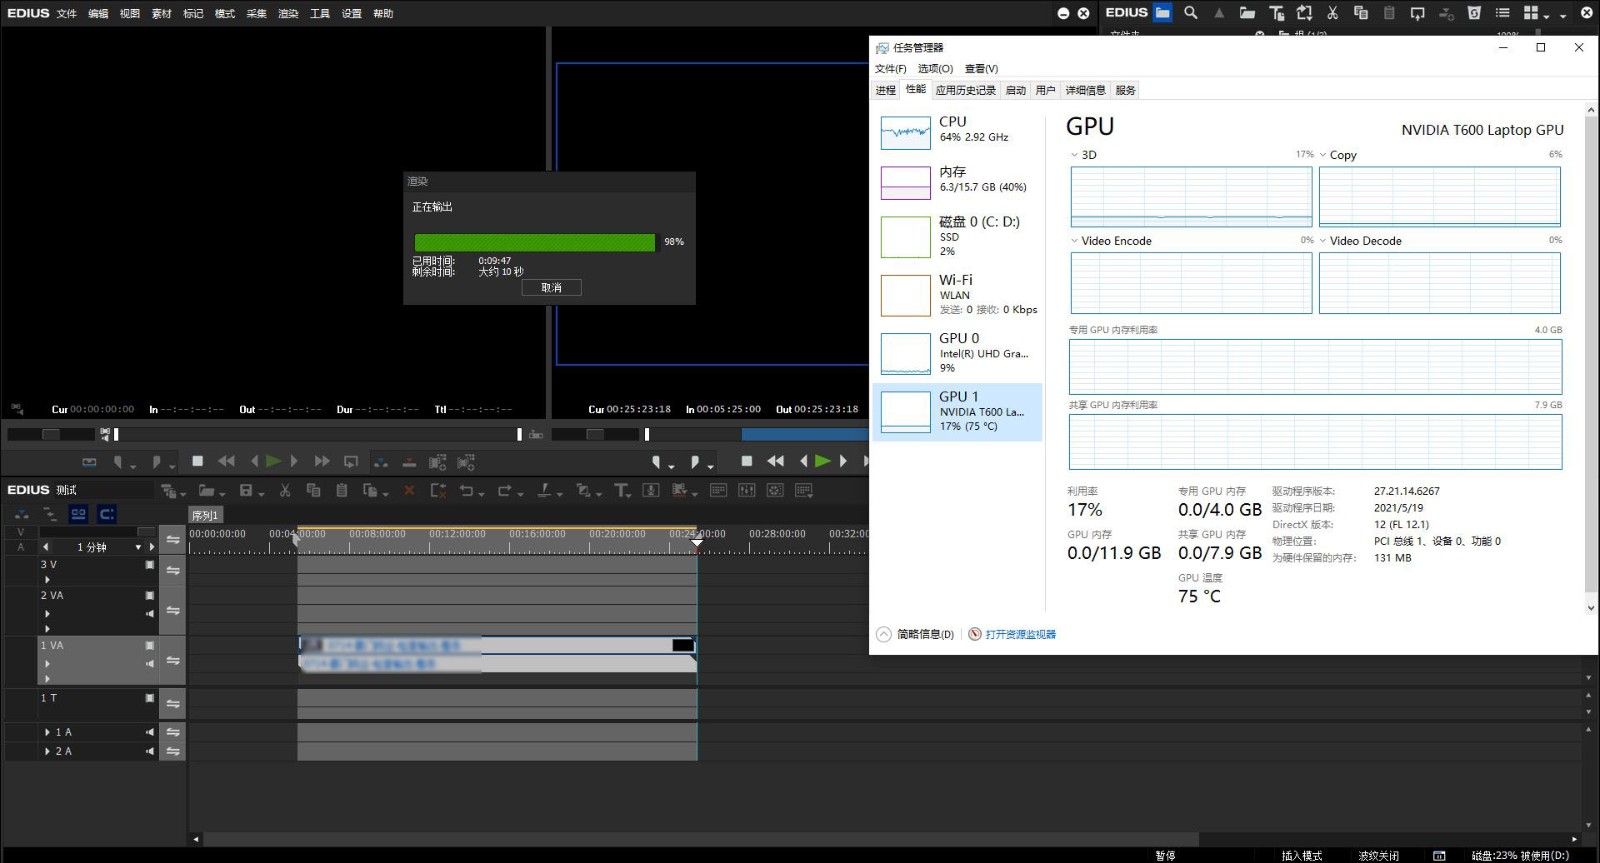Open the new sequence dropdown in the timeline toolbar
1600x863 pixels.
pyautogui.click(x=184, y=493)
